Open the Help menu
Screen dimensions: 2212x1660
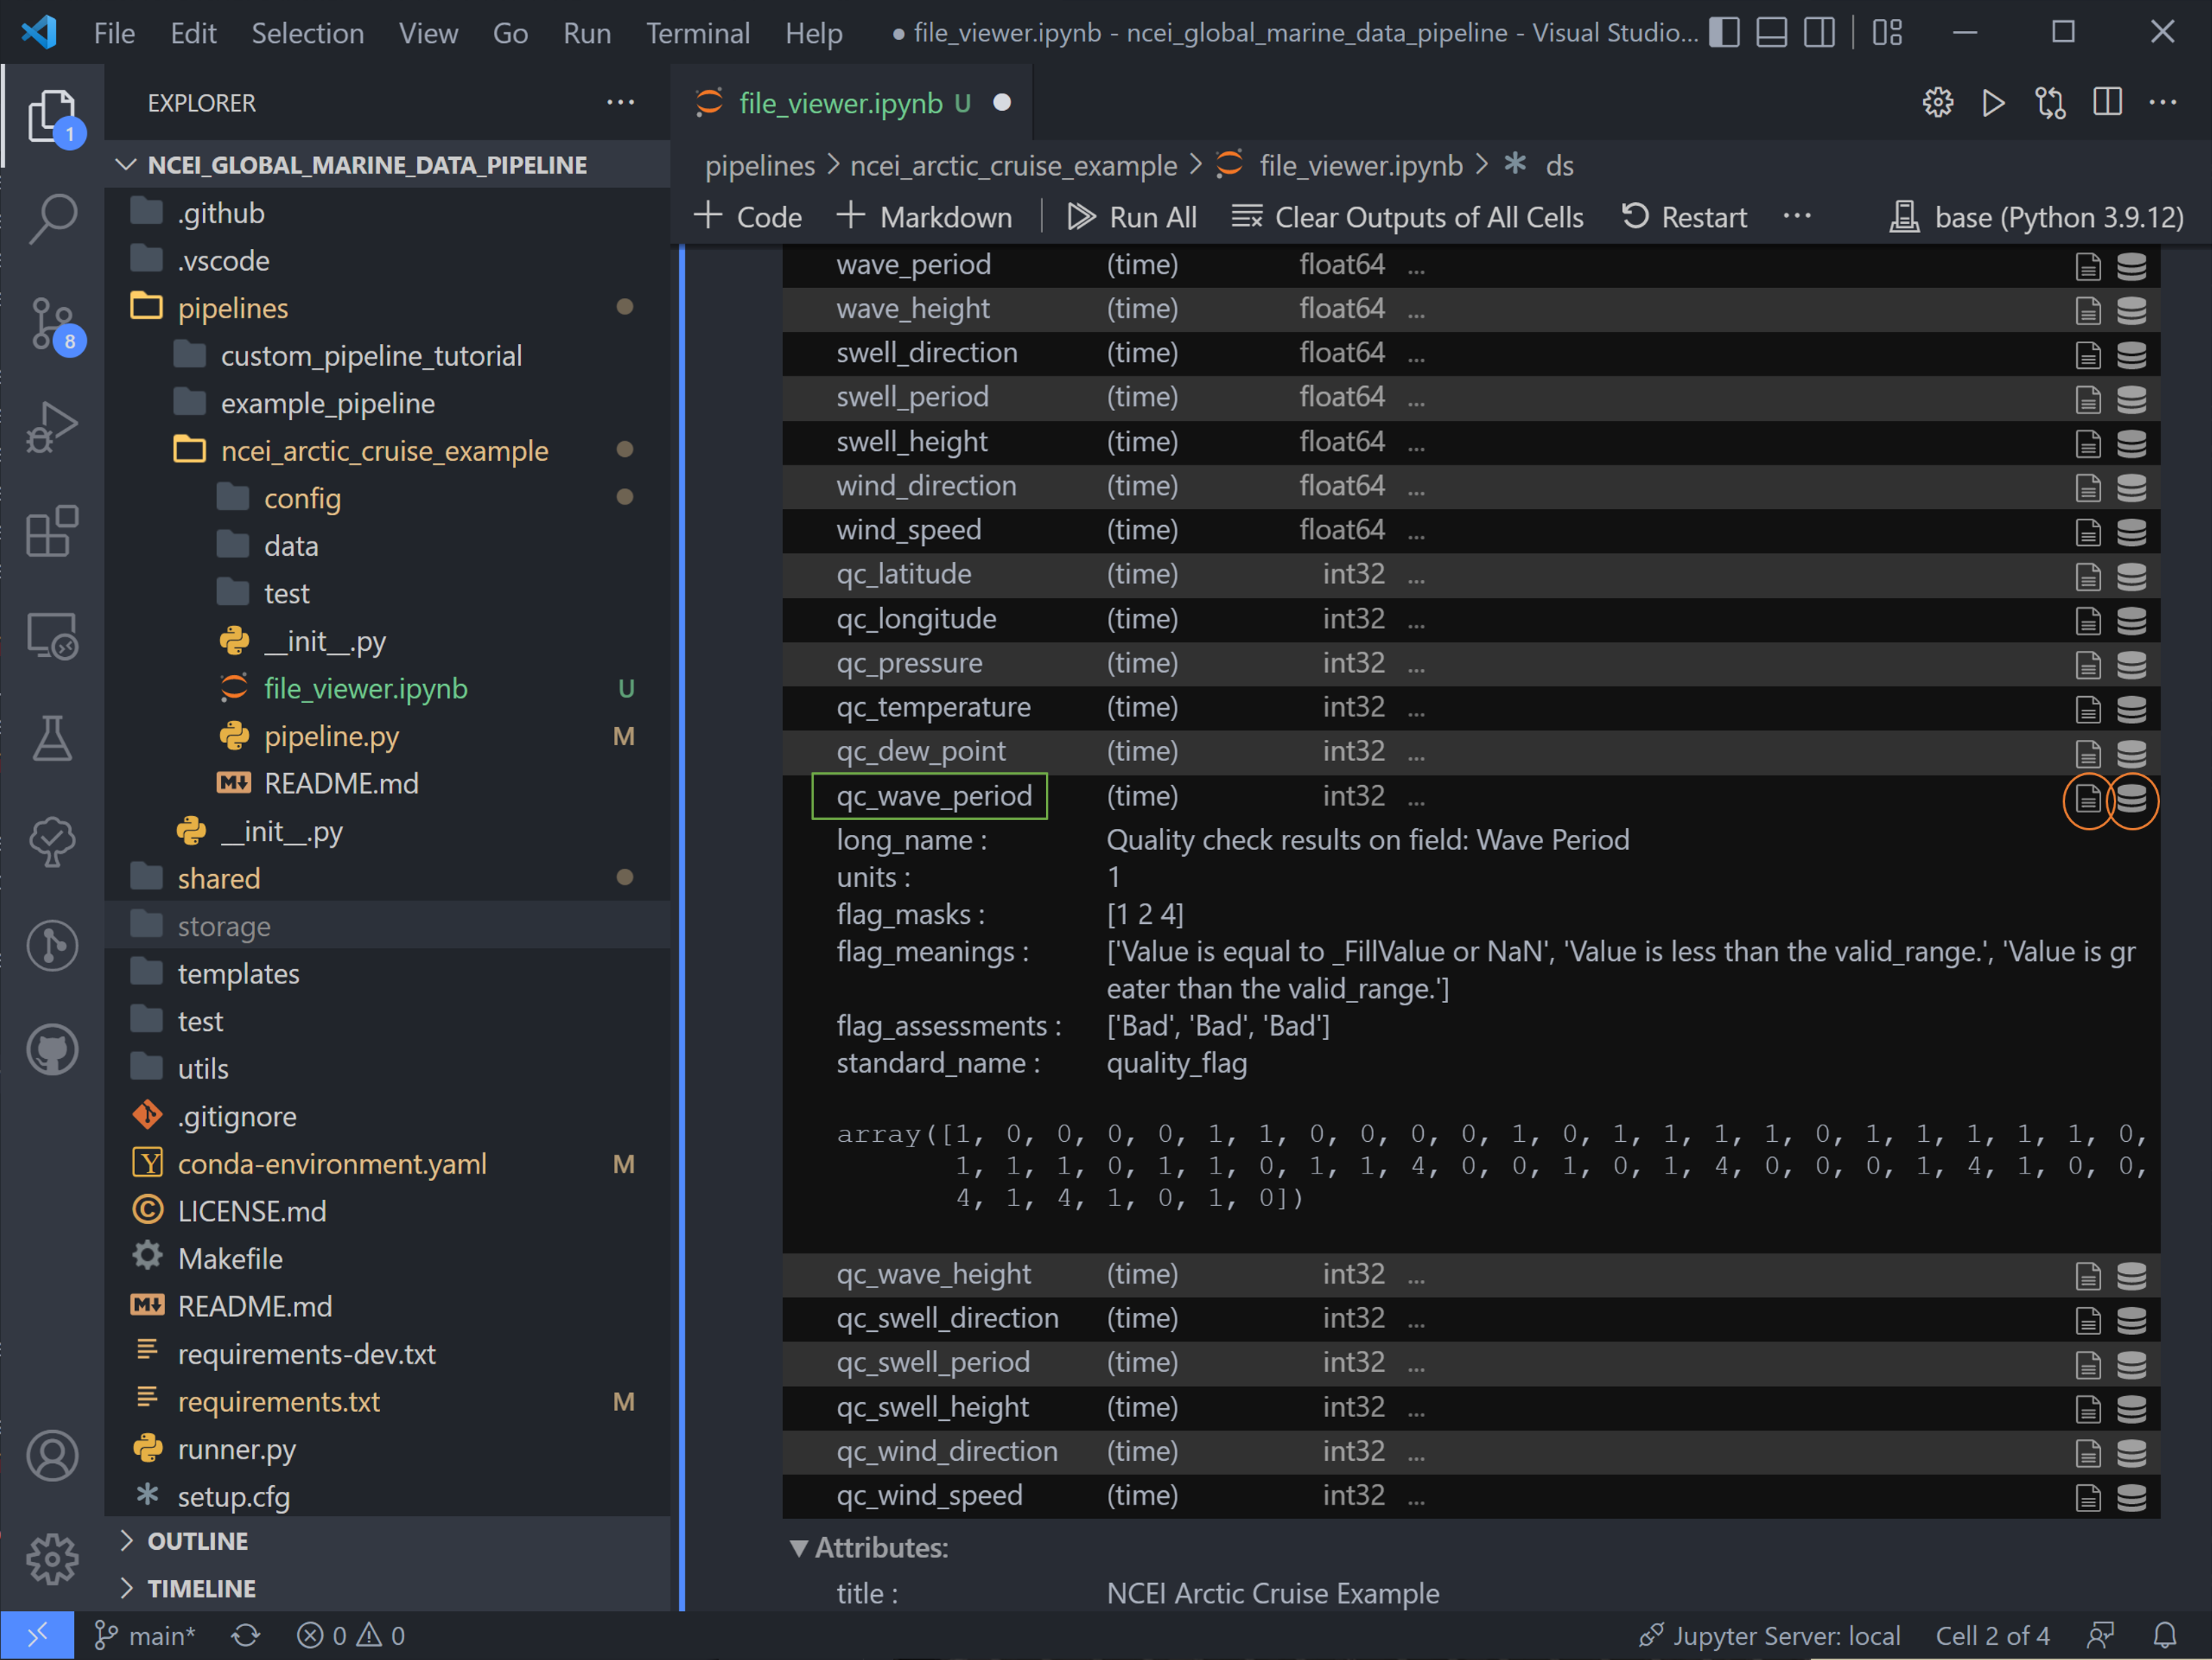click(813, 33)
